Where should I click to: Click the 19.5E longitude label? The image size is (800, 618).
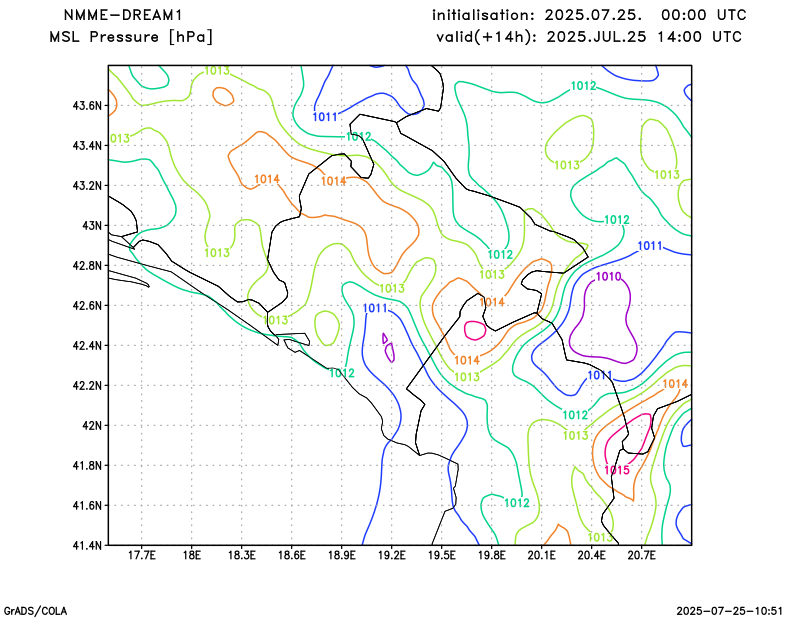(442, 555)
